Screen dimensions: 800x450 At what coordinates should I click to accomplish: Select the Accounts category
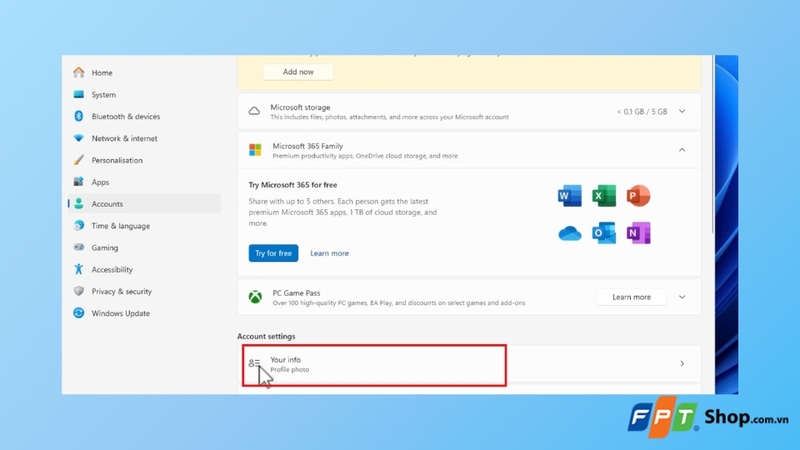tap(144, 204)
